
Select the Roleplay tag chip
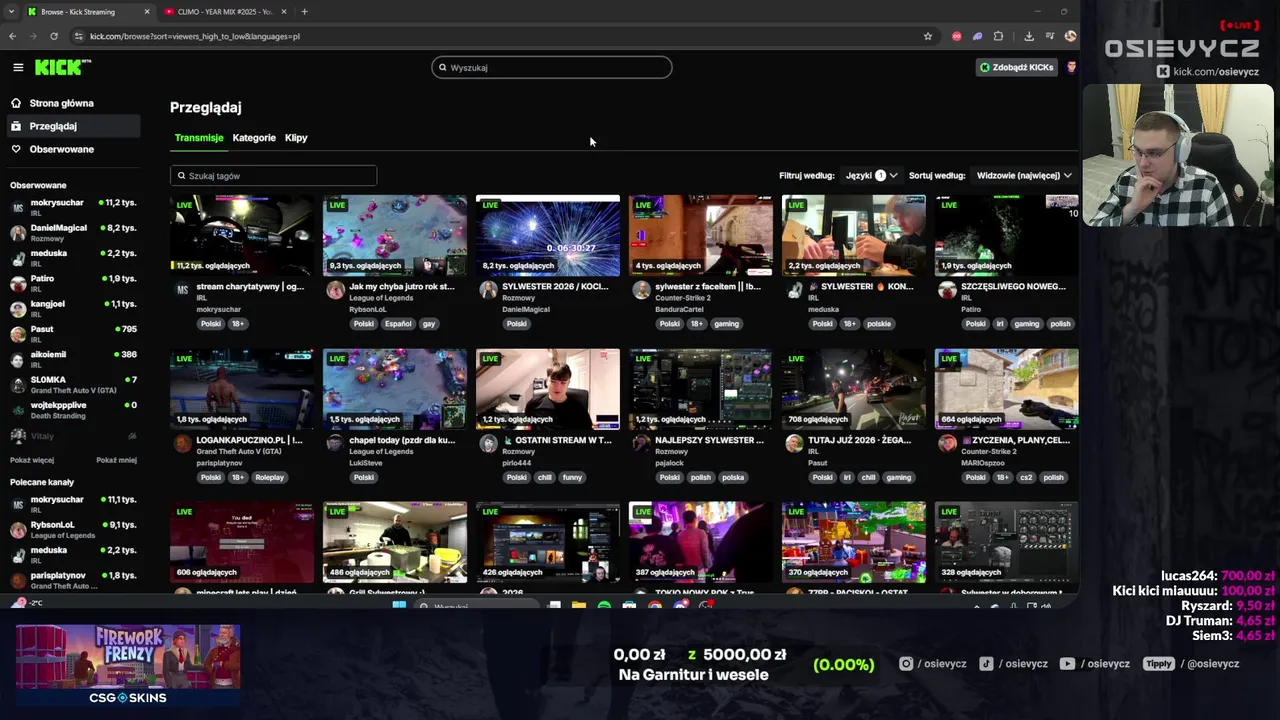tap(270, 477)
